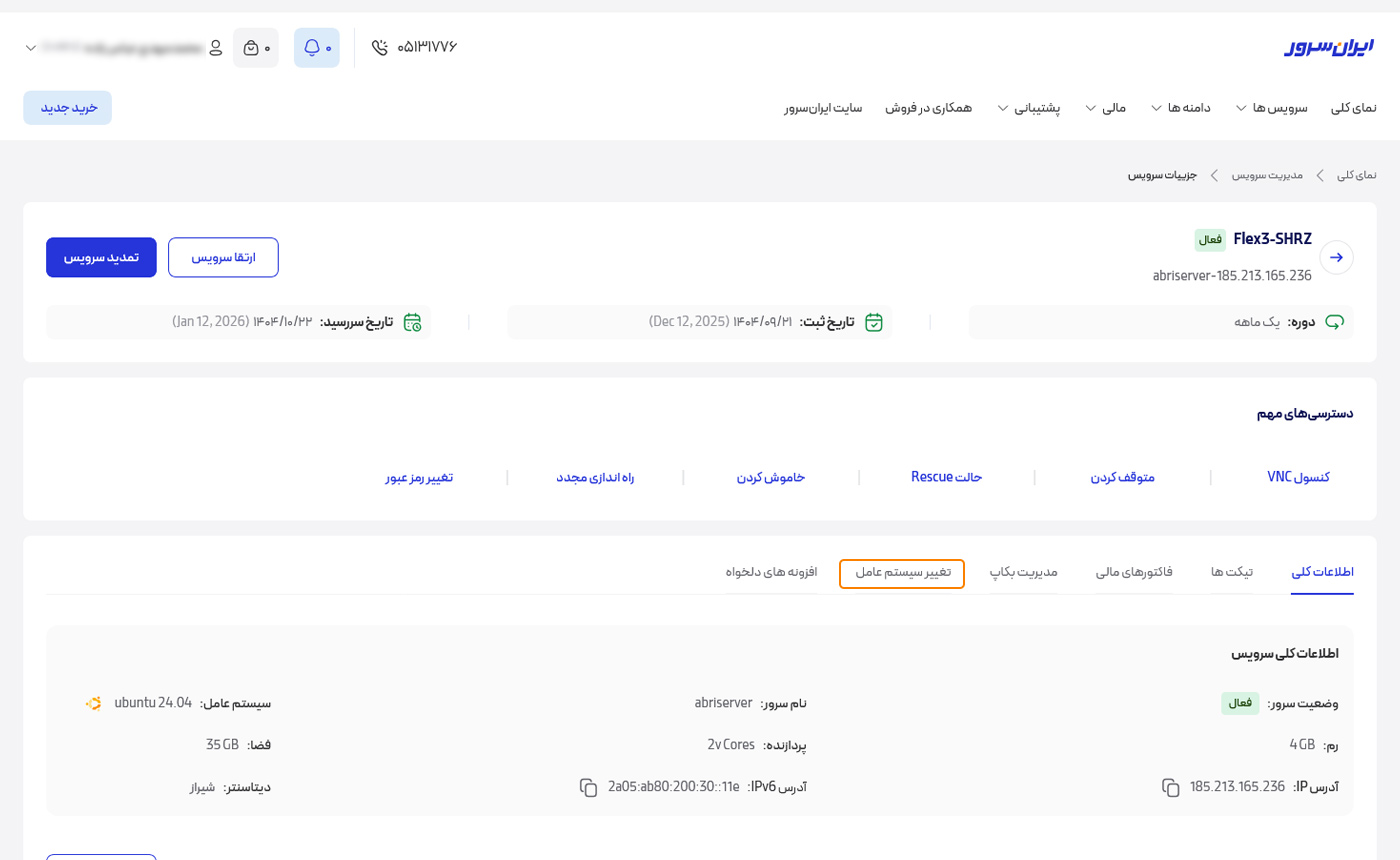Image resolution: width=1400 pixels, height=860 pixels.
Task: Click the calendar icon beside تاریخ ثبت
Action: [875, 322]
